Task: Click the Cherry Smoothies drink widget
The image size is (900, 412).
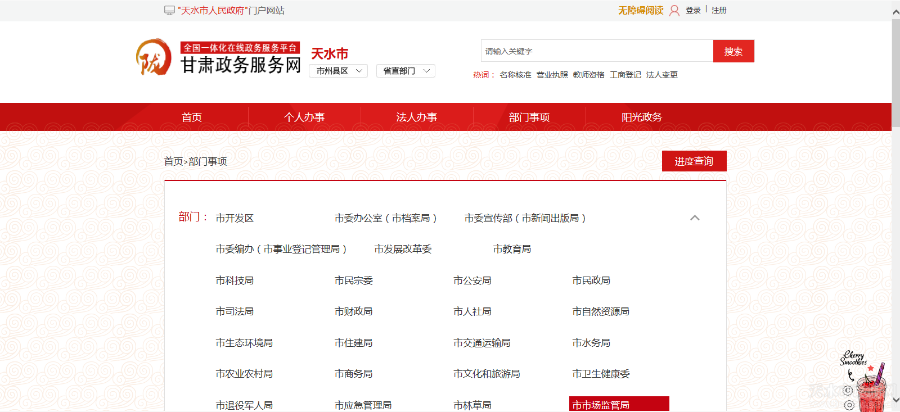Action: point(865,382)
